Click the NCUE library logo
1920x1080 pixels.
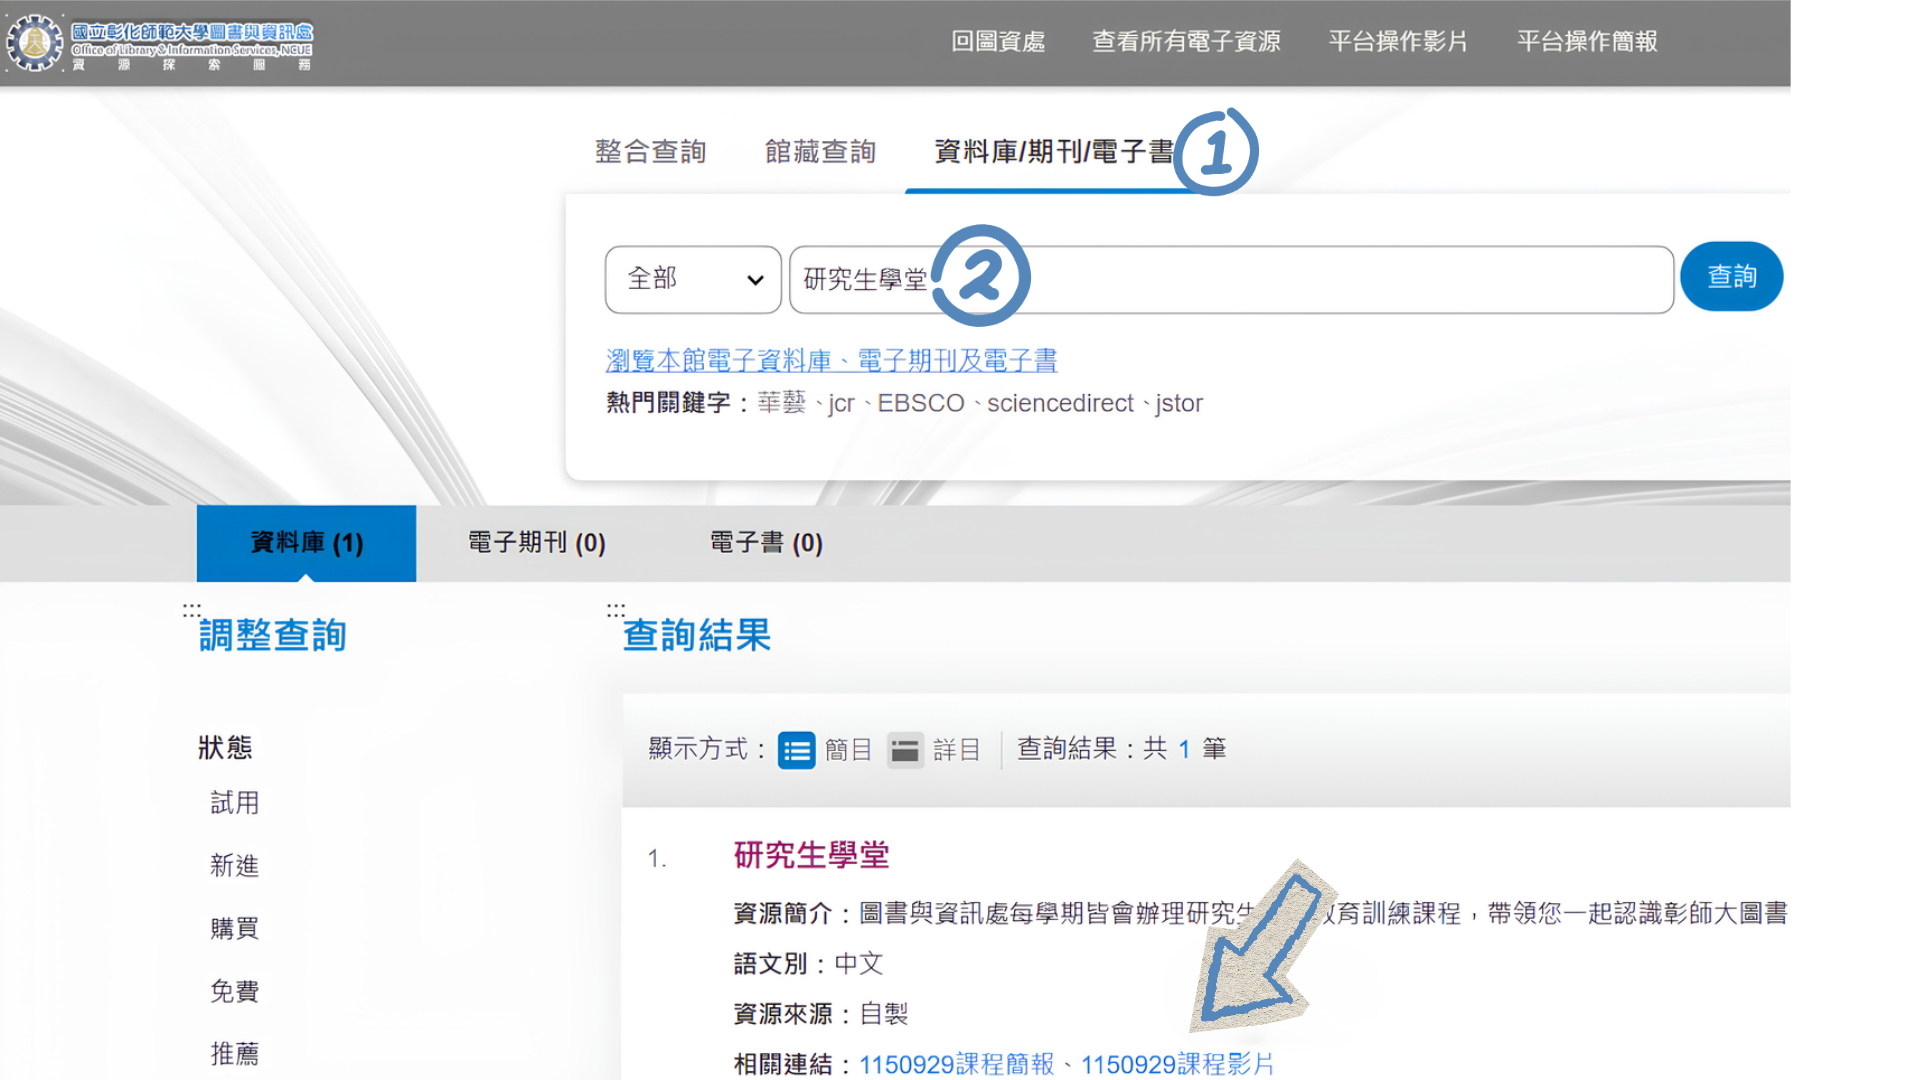click(160, 42)
